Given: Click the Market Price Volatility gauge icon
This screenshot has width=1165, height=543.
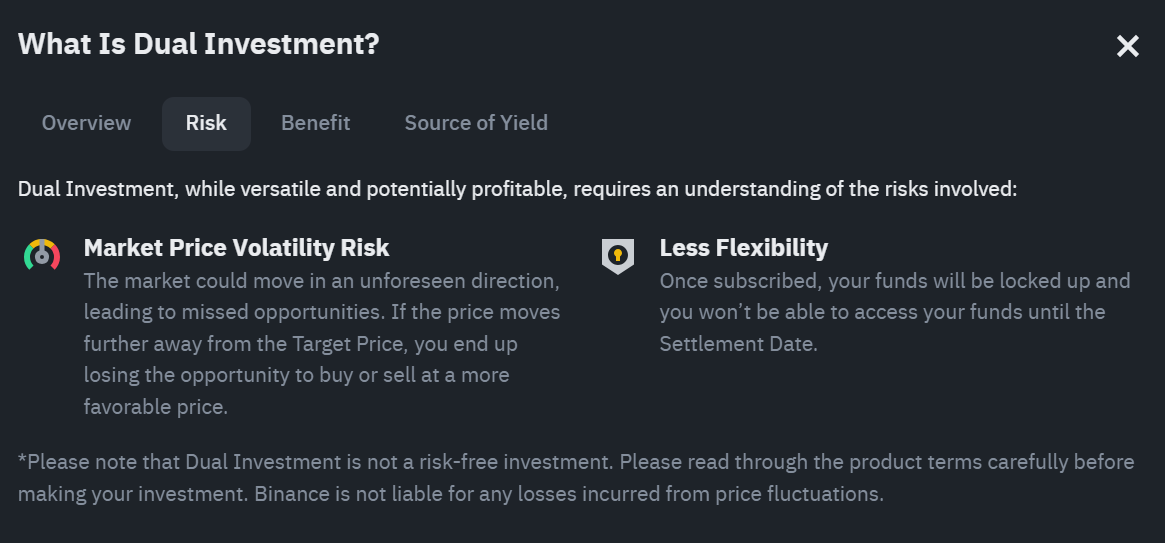Looking at the screenshot, I should point(42,255).
